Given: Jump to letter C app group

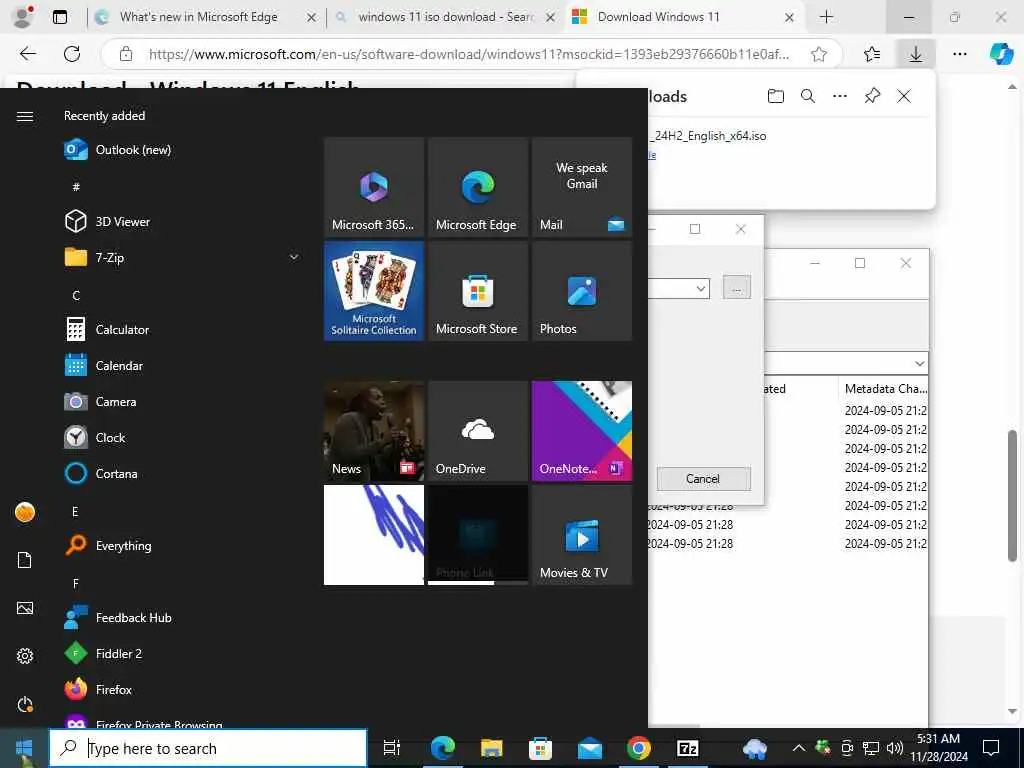Looking at the screenshot, I should [76, 295].
